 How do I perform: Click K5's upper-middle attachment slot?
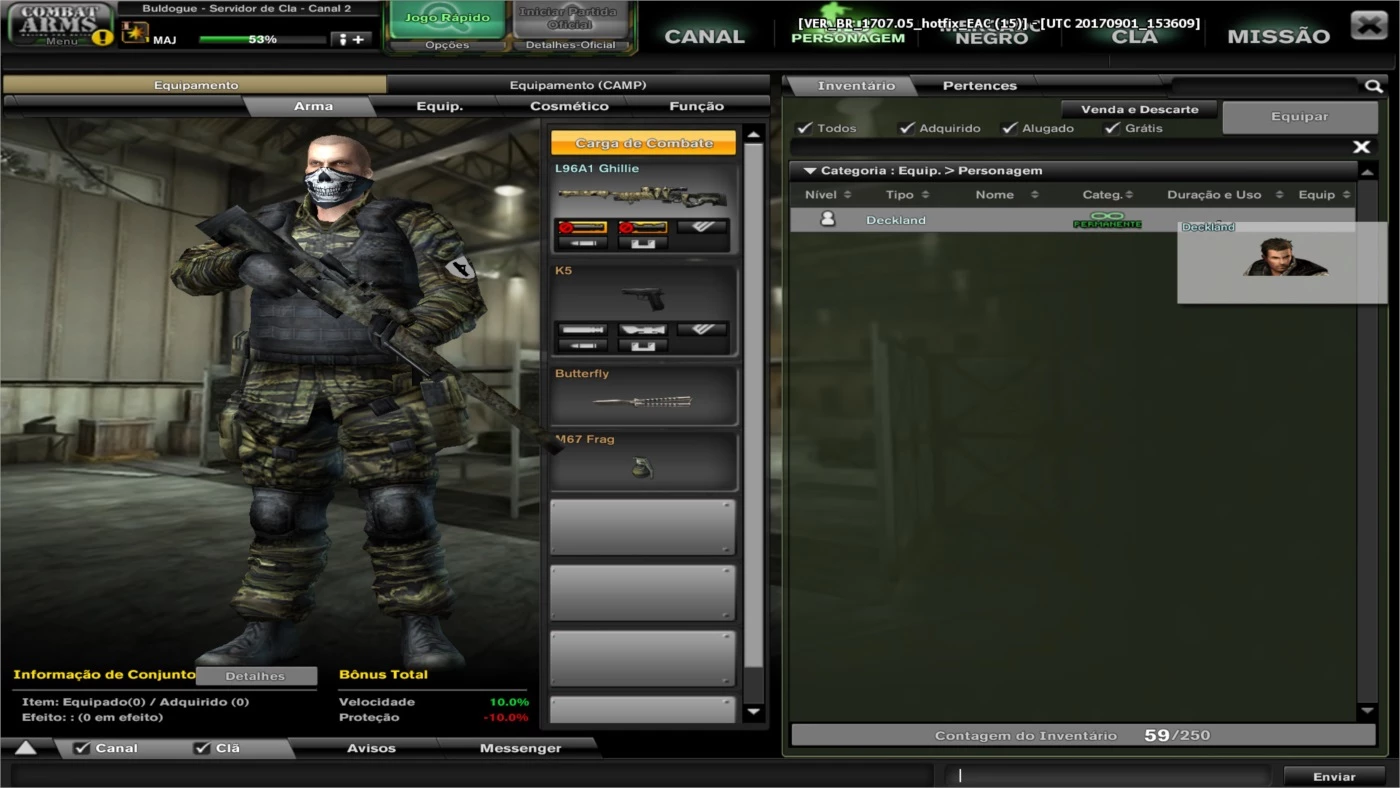tap(642, 329)
